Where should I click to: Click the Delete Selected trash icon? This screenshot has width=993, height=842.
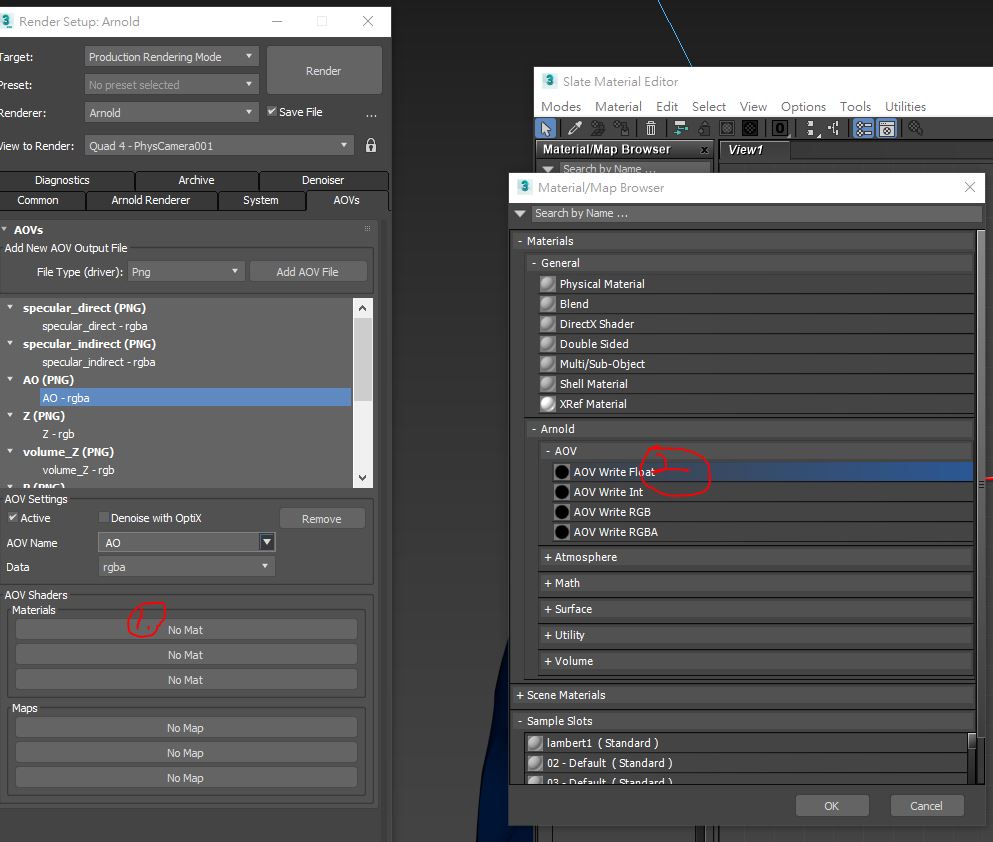651,128
